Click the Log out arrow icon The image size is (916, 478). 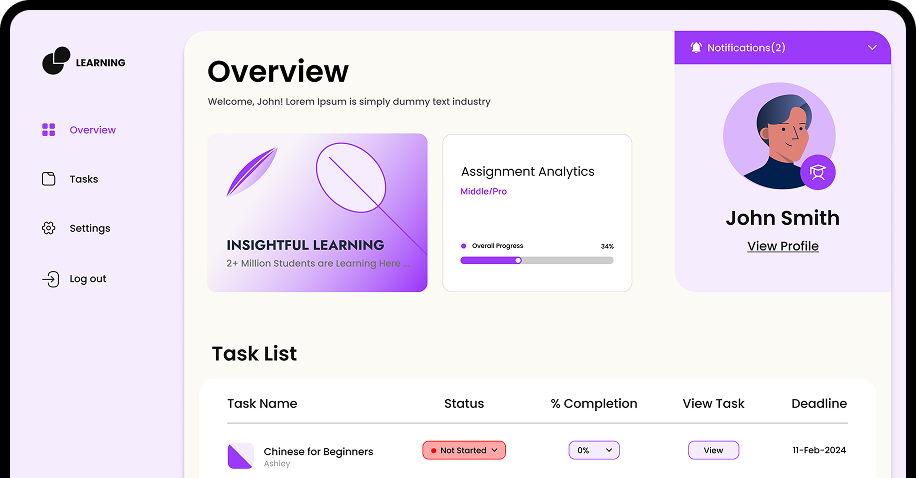[x=49, y=279]
